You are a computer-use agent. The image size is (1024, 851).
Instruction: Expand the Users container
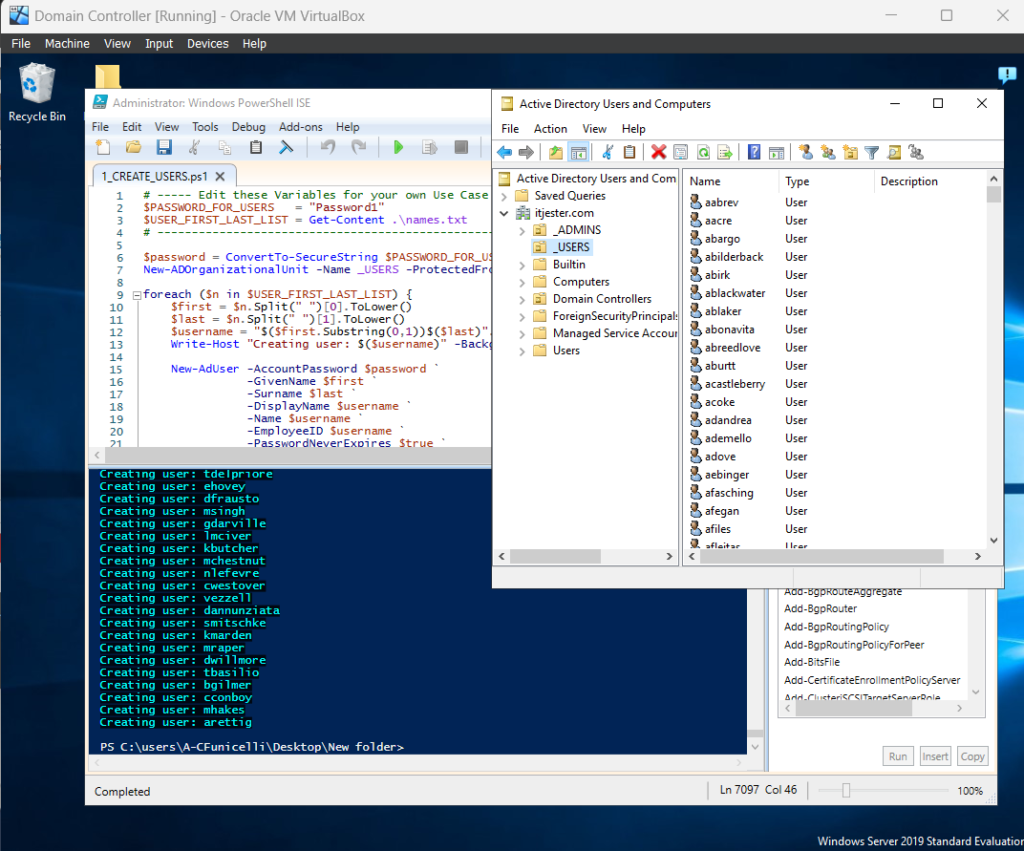click(522, 351)
